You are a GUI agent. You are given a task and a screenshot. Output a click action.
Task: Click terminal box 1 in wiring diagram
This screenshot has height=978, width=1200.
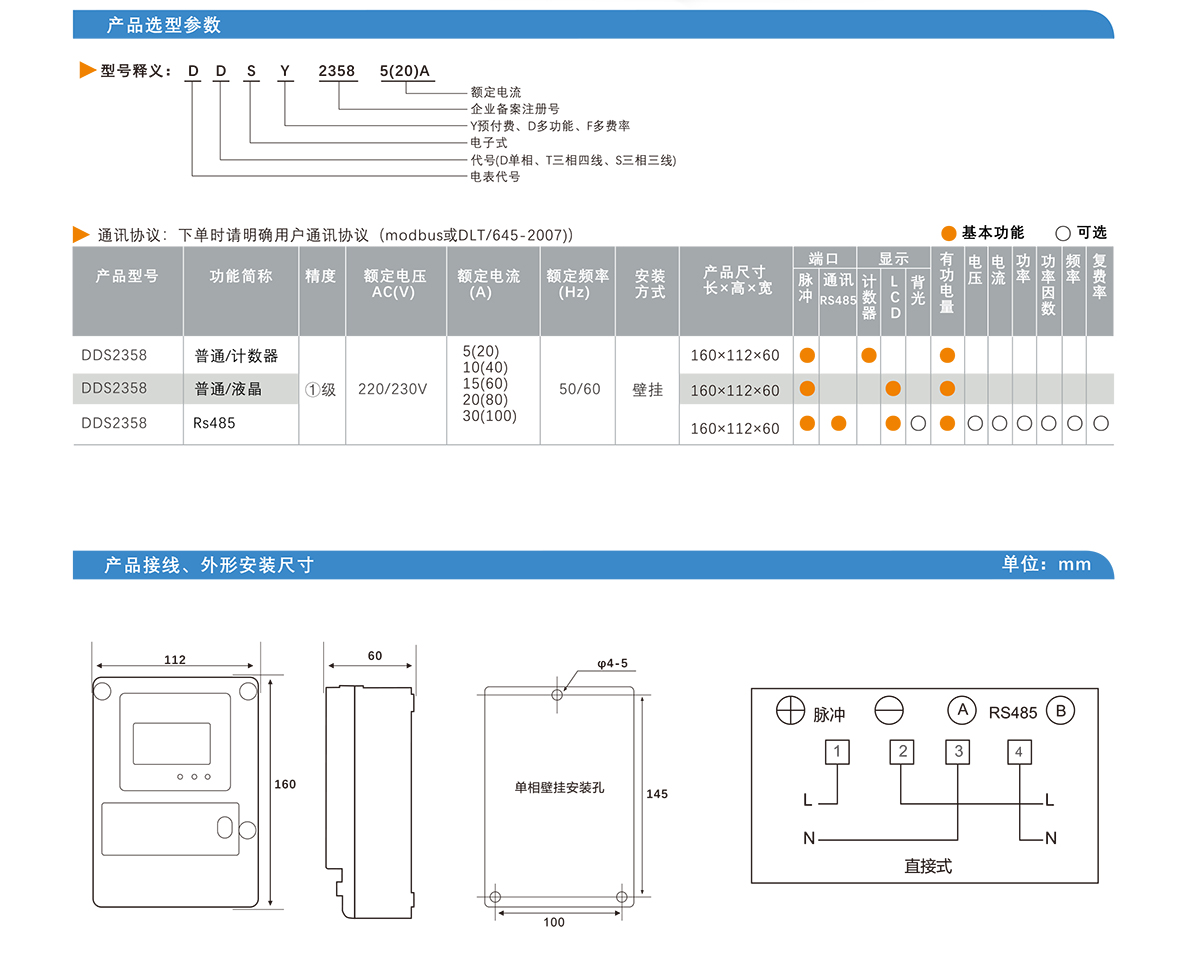pos(838,752)
